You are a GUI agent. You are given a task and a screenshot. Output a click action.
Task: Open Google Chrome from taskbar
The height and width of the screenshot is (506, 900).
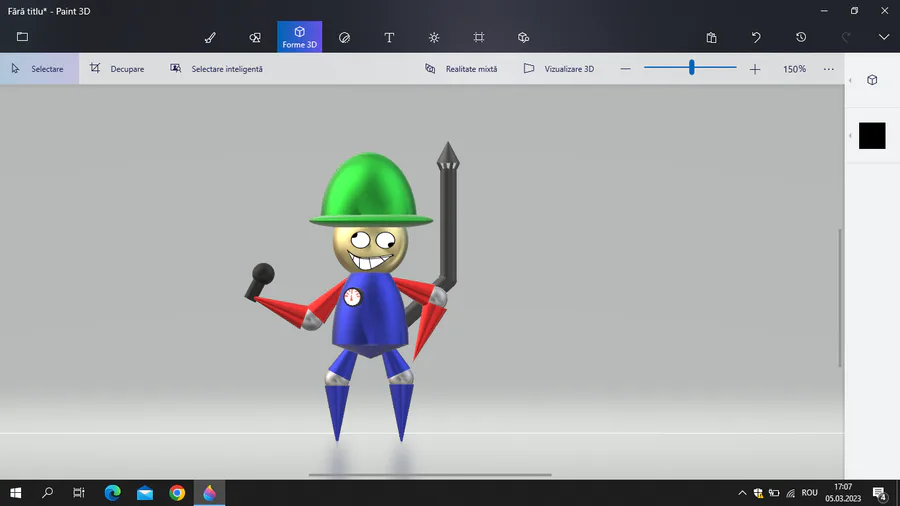point(177,493)
